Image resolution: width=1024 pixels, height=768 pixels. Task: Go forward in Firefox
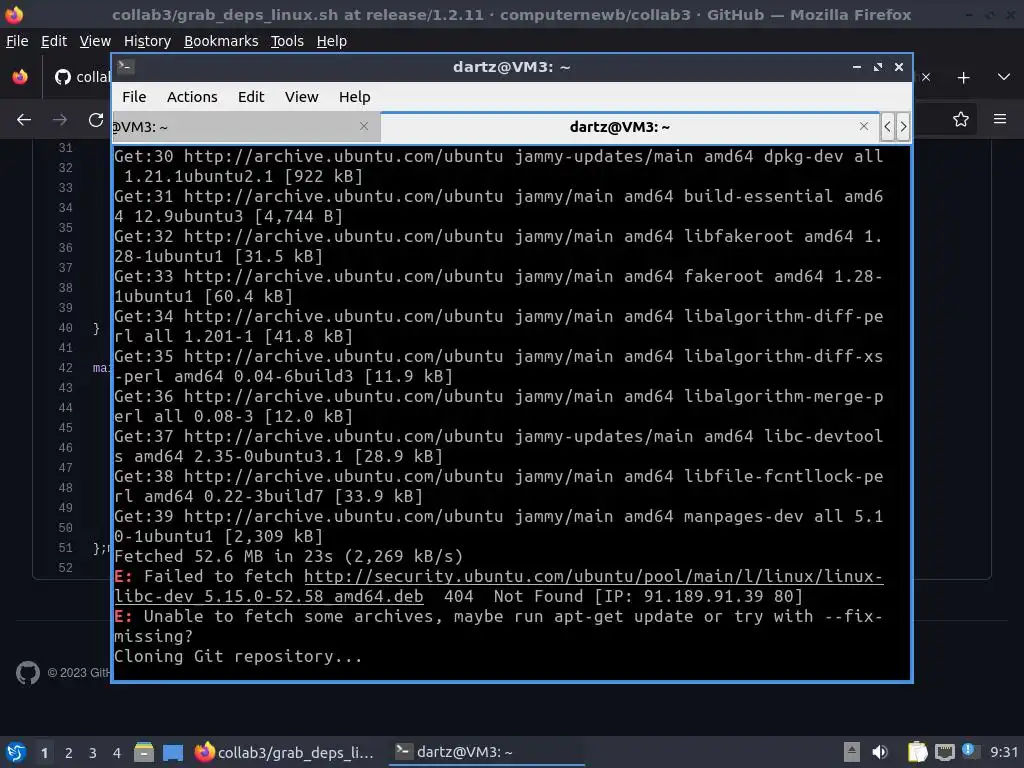pyautogui.click(x=59, y=120)
